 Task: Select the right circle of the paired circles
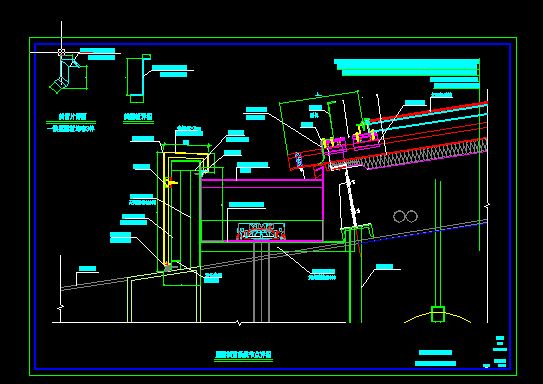point(411,216)
